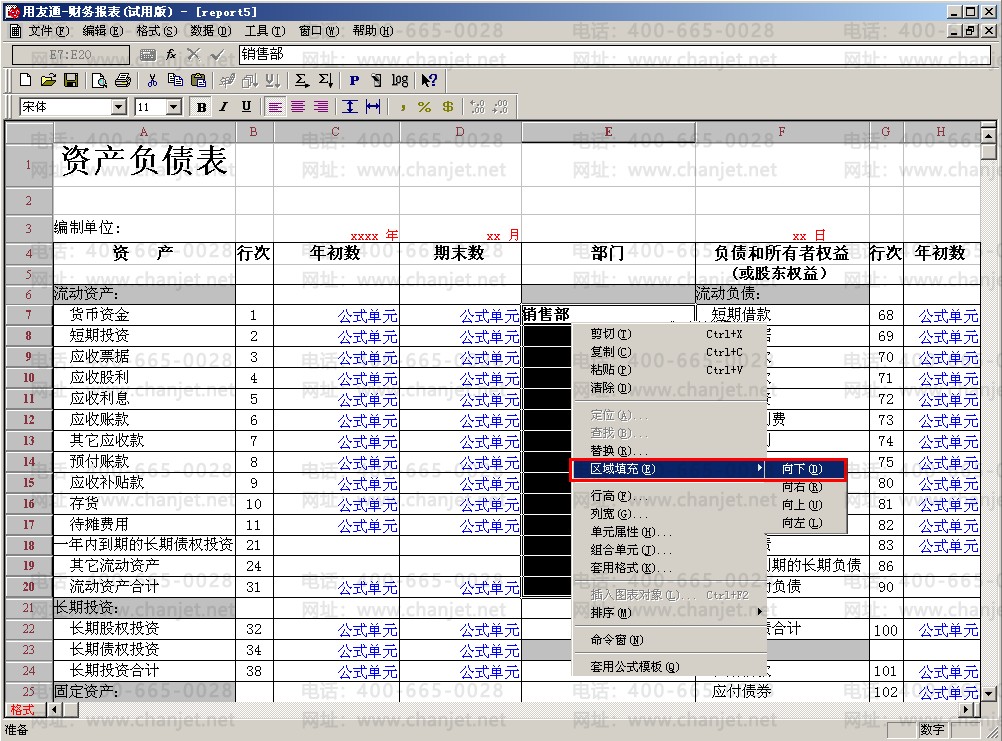Expand 排序 submenu in context menu
1002x741 pixels.
tap(667, 613)
